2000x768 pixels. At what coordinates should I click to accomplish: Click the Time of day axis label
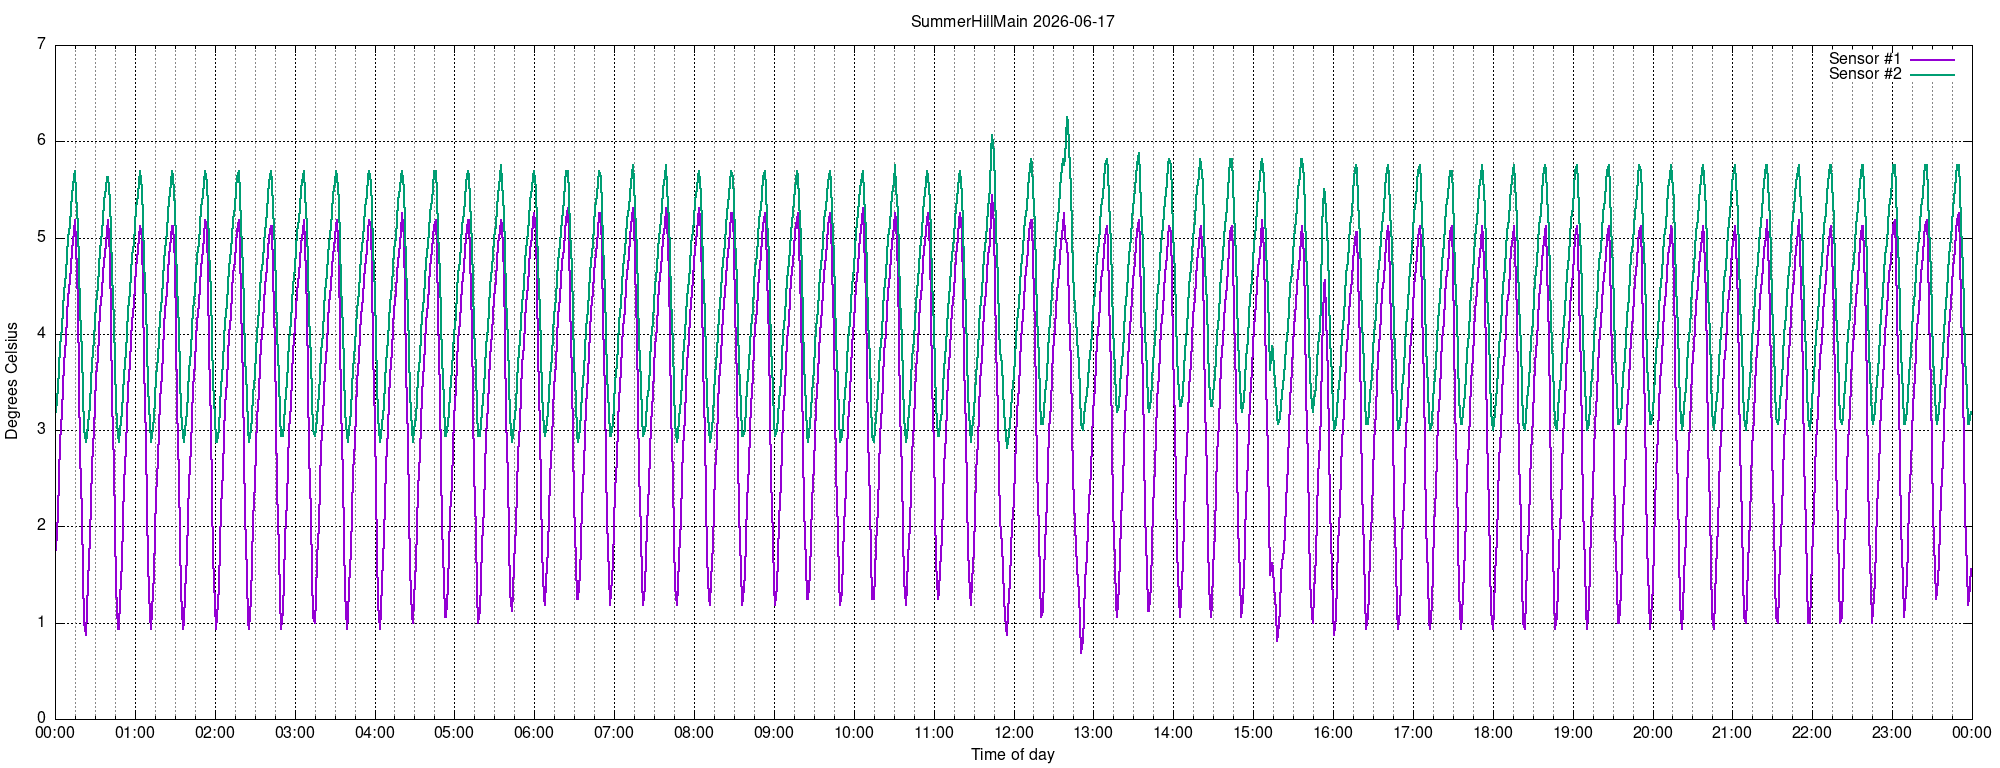1012,755
